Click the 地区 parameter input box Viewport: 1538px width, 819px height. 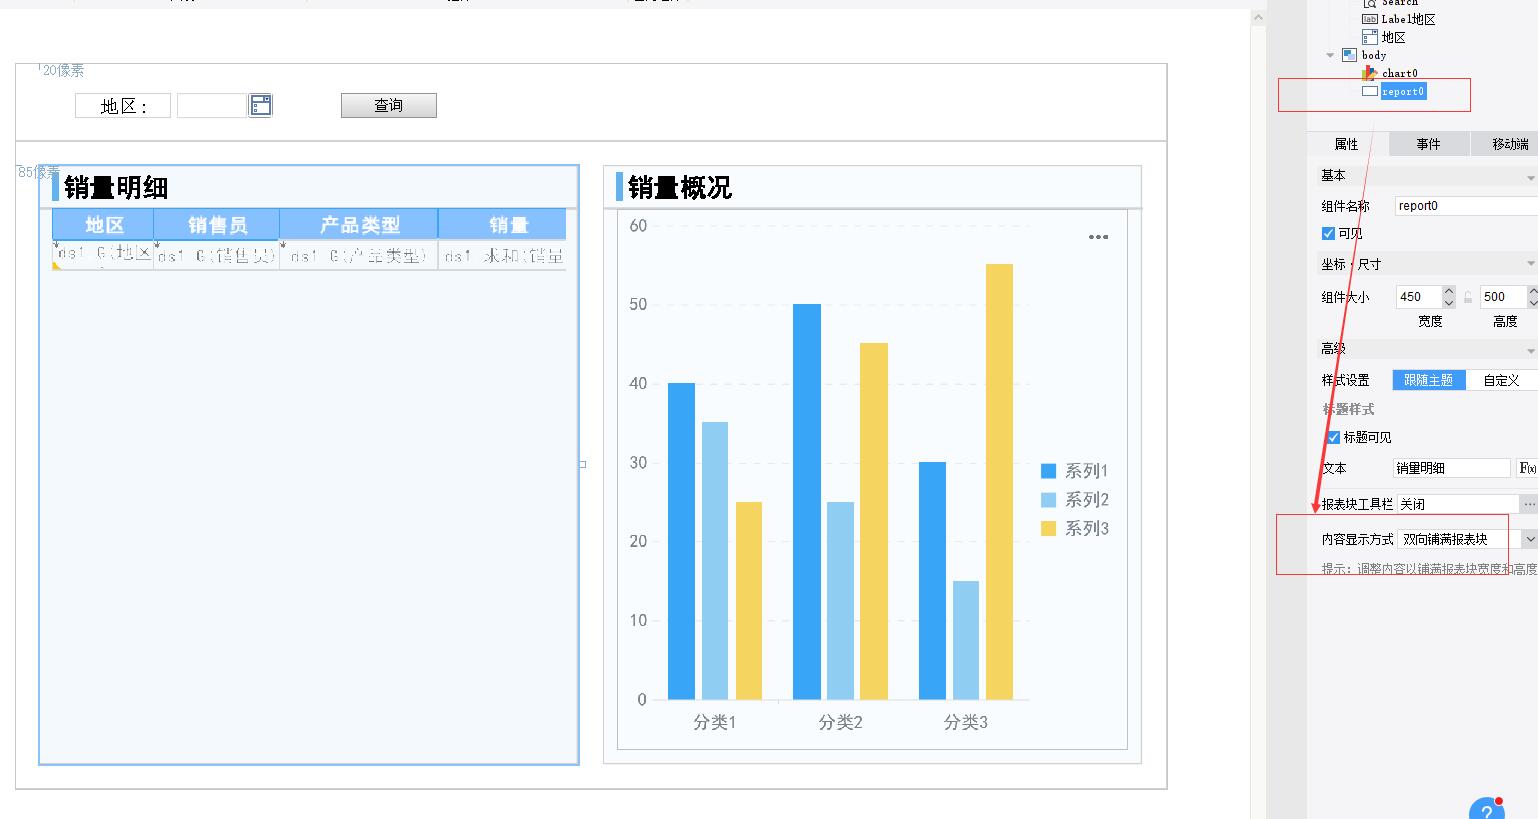click(212, 105)
